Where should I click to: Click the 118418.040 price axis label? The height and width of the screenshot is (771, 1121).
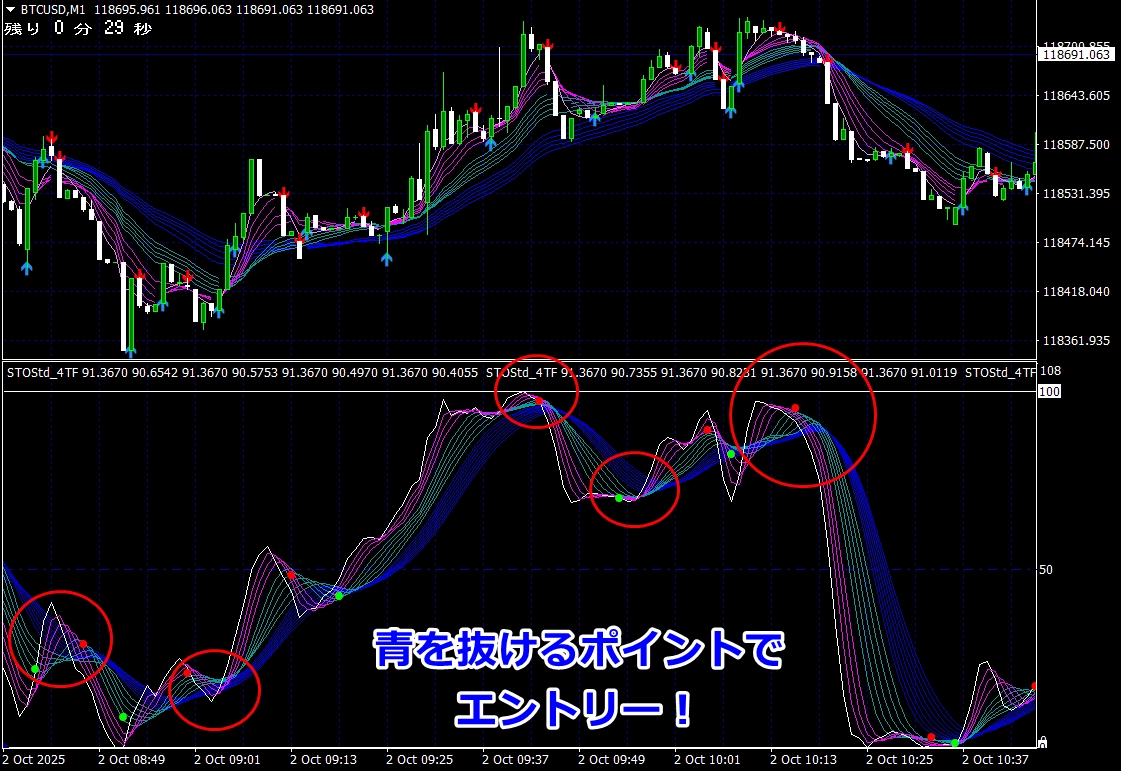click(1076, 292)
